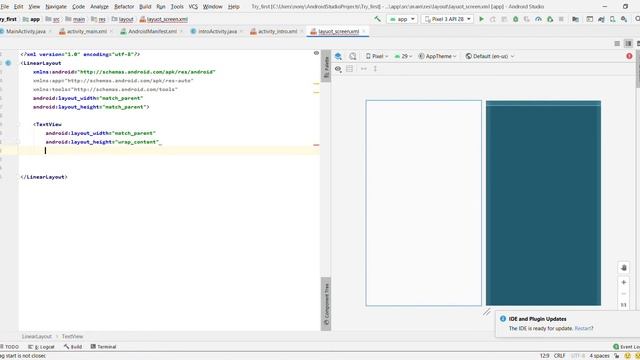Click LinearLayout in bottom breadcrumb
This screenshot has height=360, width=640.
click(37, 336)
